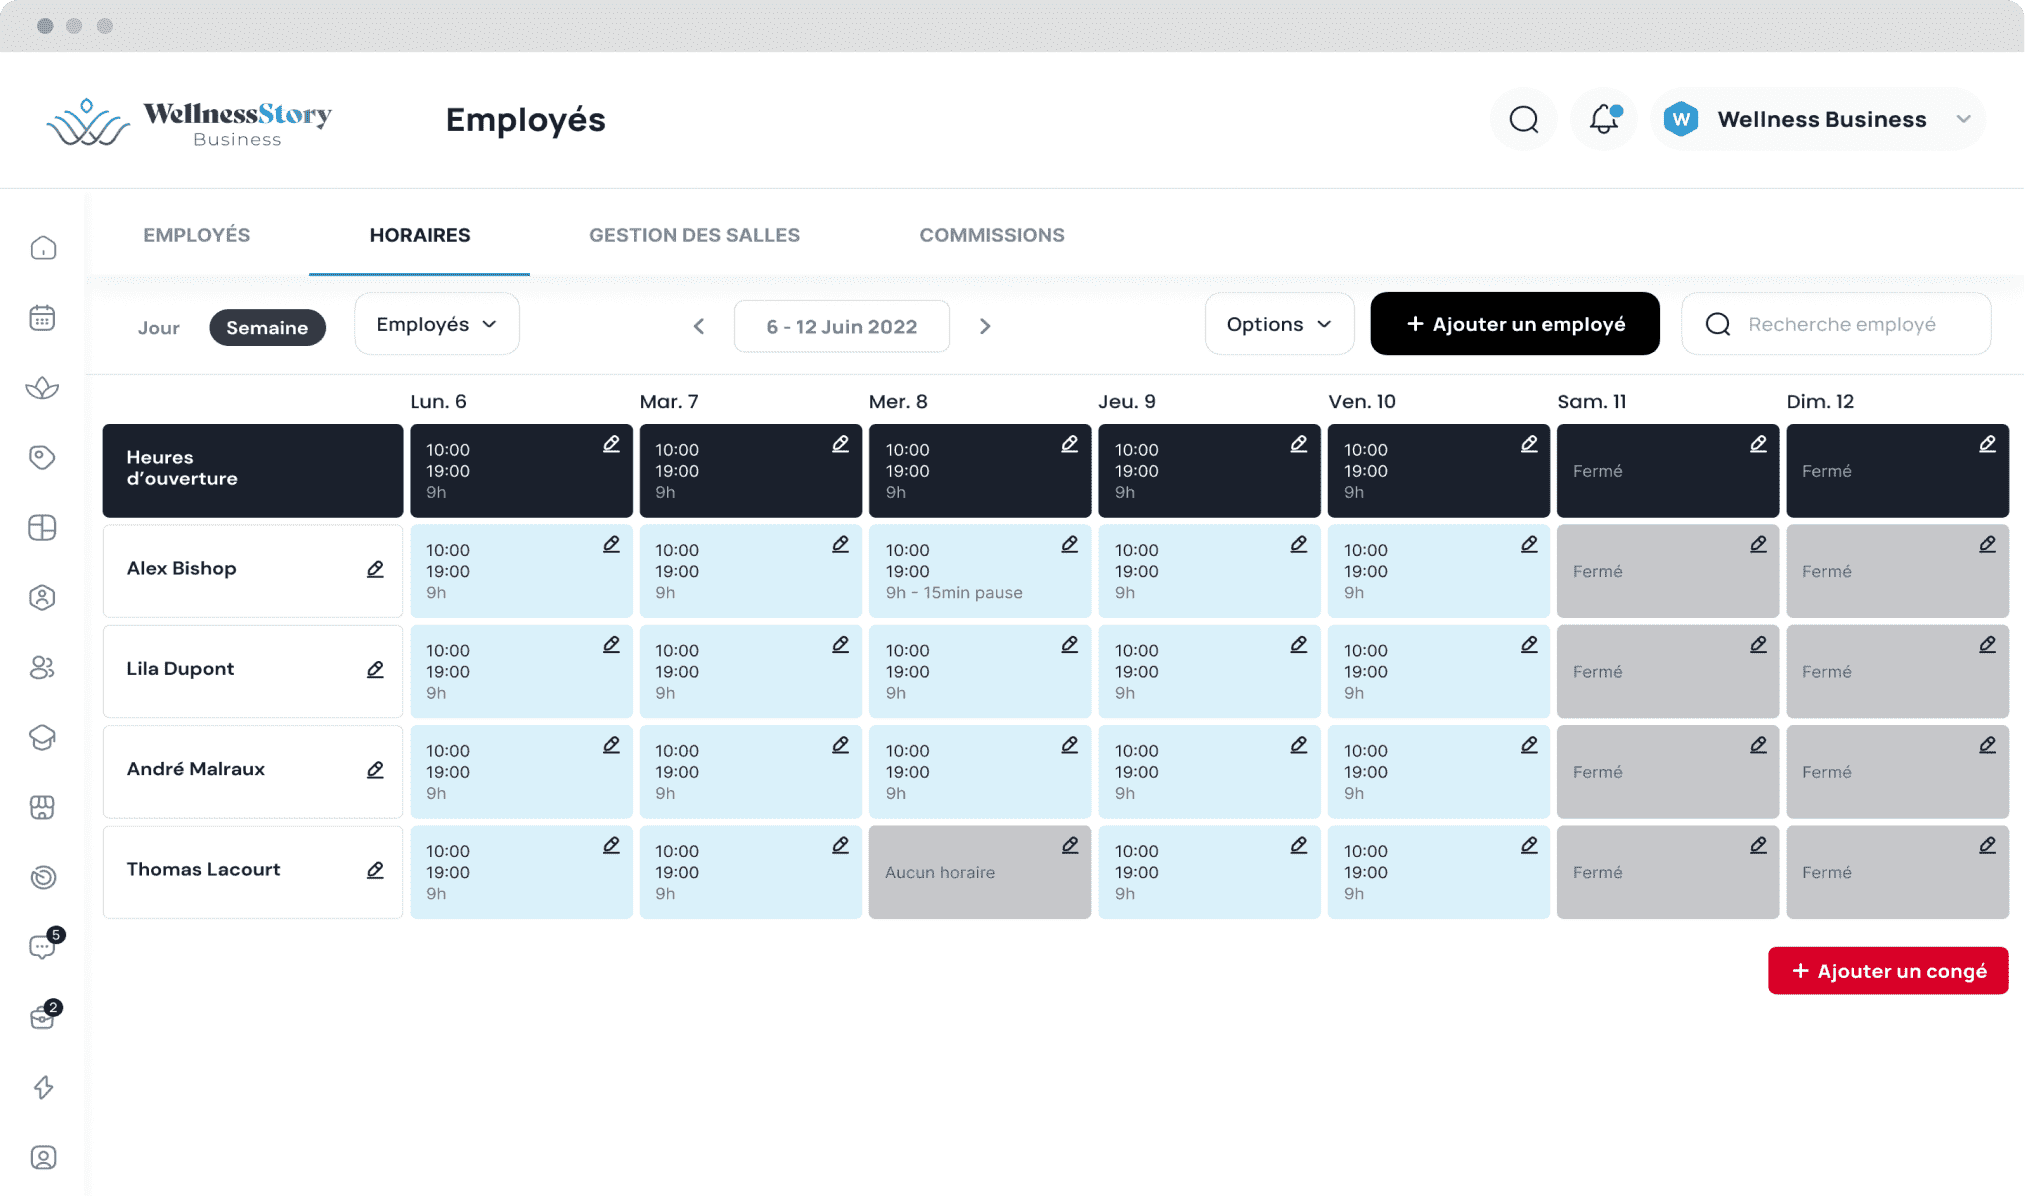Open the shop storefront icon in sidebar
This screenshot has height=1196, width=2025.
tap(43, 808)
